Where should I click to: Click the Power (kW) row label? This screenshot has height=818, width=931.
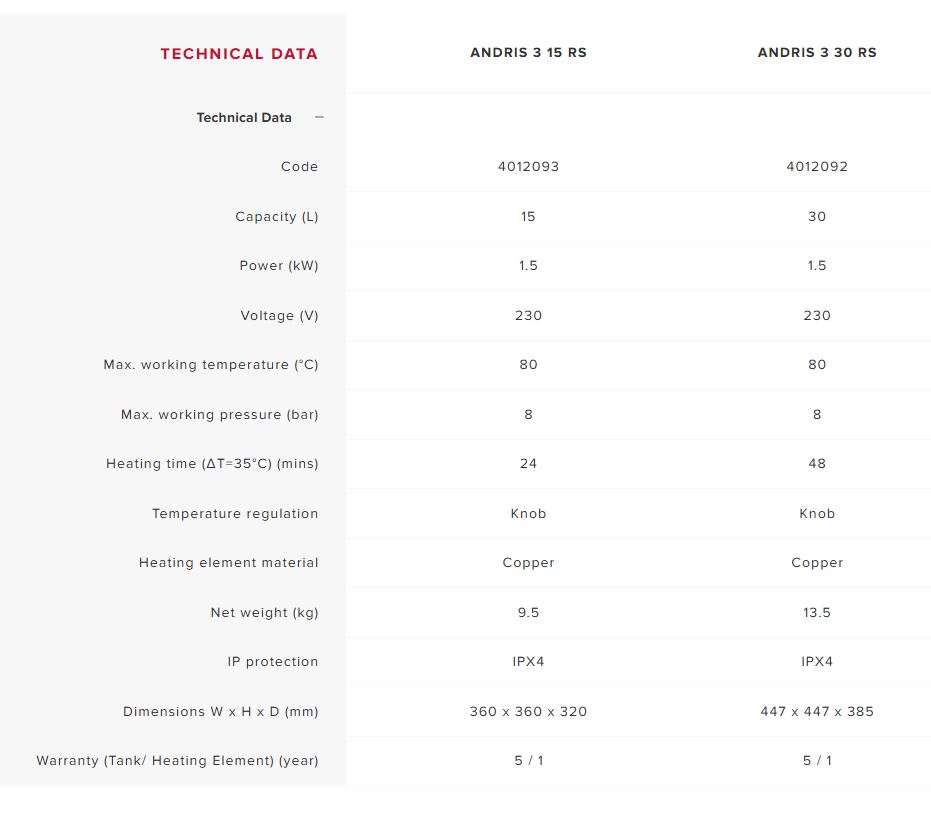(x=279, y=265)
